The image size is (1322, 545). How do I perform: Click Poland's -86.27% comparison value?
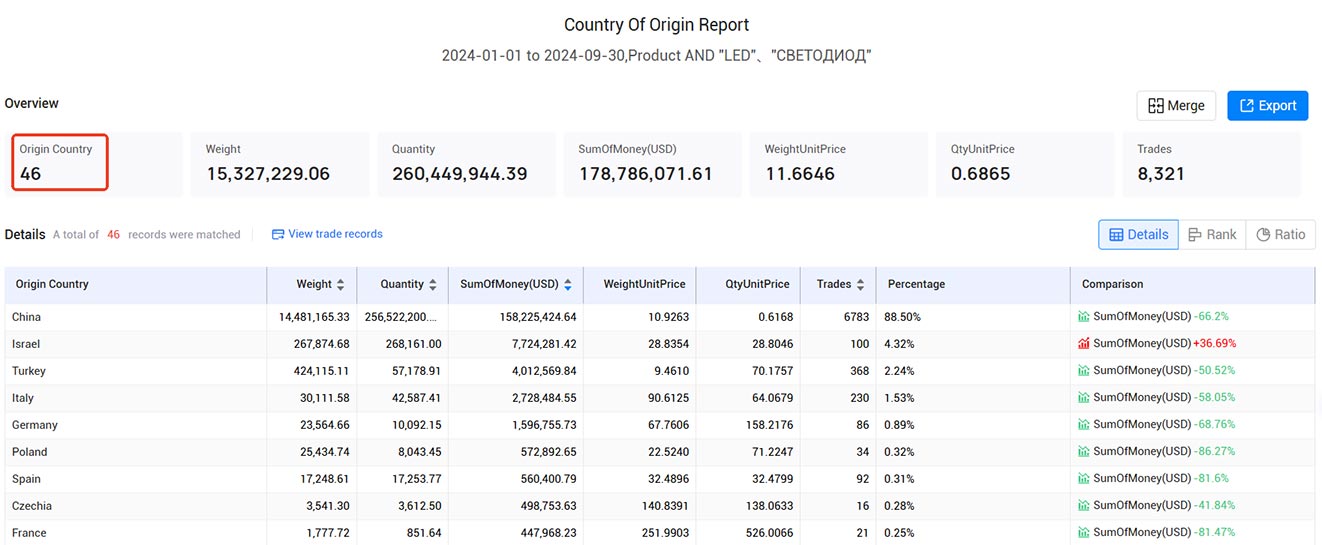[x=1214, y=452]
